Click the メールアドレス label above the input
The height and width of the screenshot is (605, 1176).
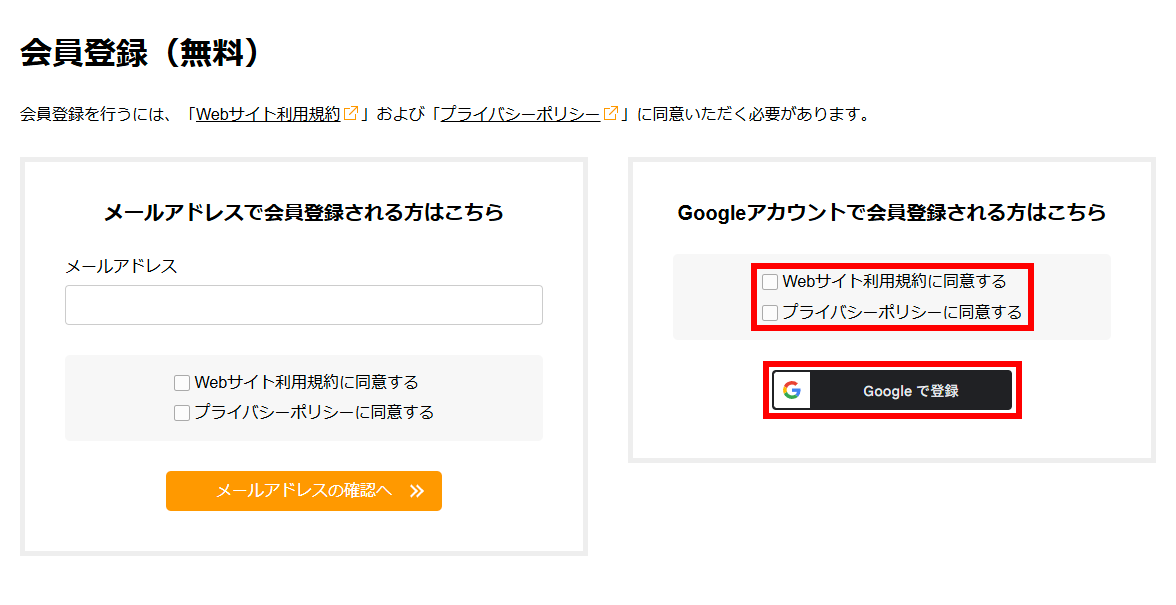pyautogui.click(x=121, y=266)
